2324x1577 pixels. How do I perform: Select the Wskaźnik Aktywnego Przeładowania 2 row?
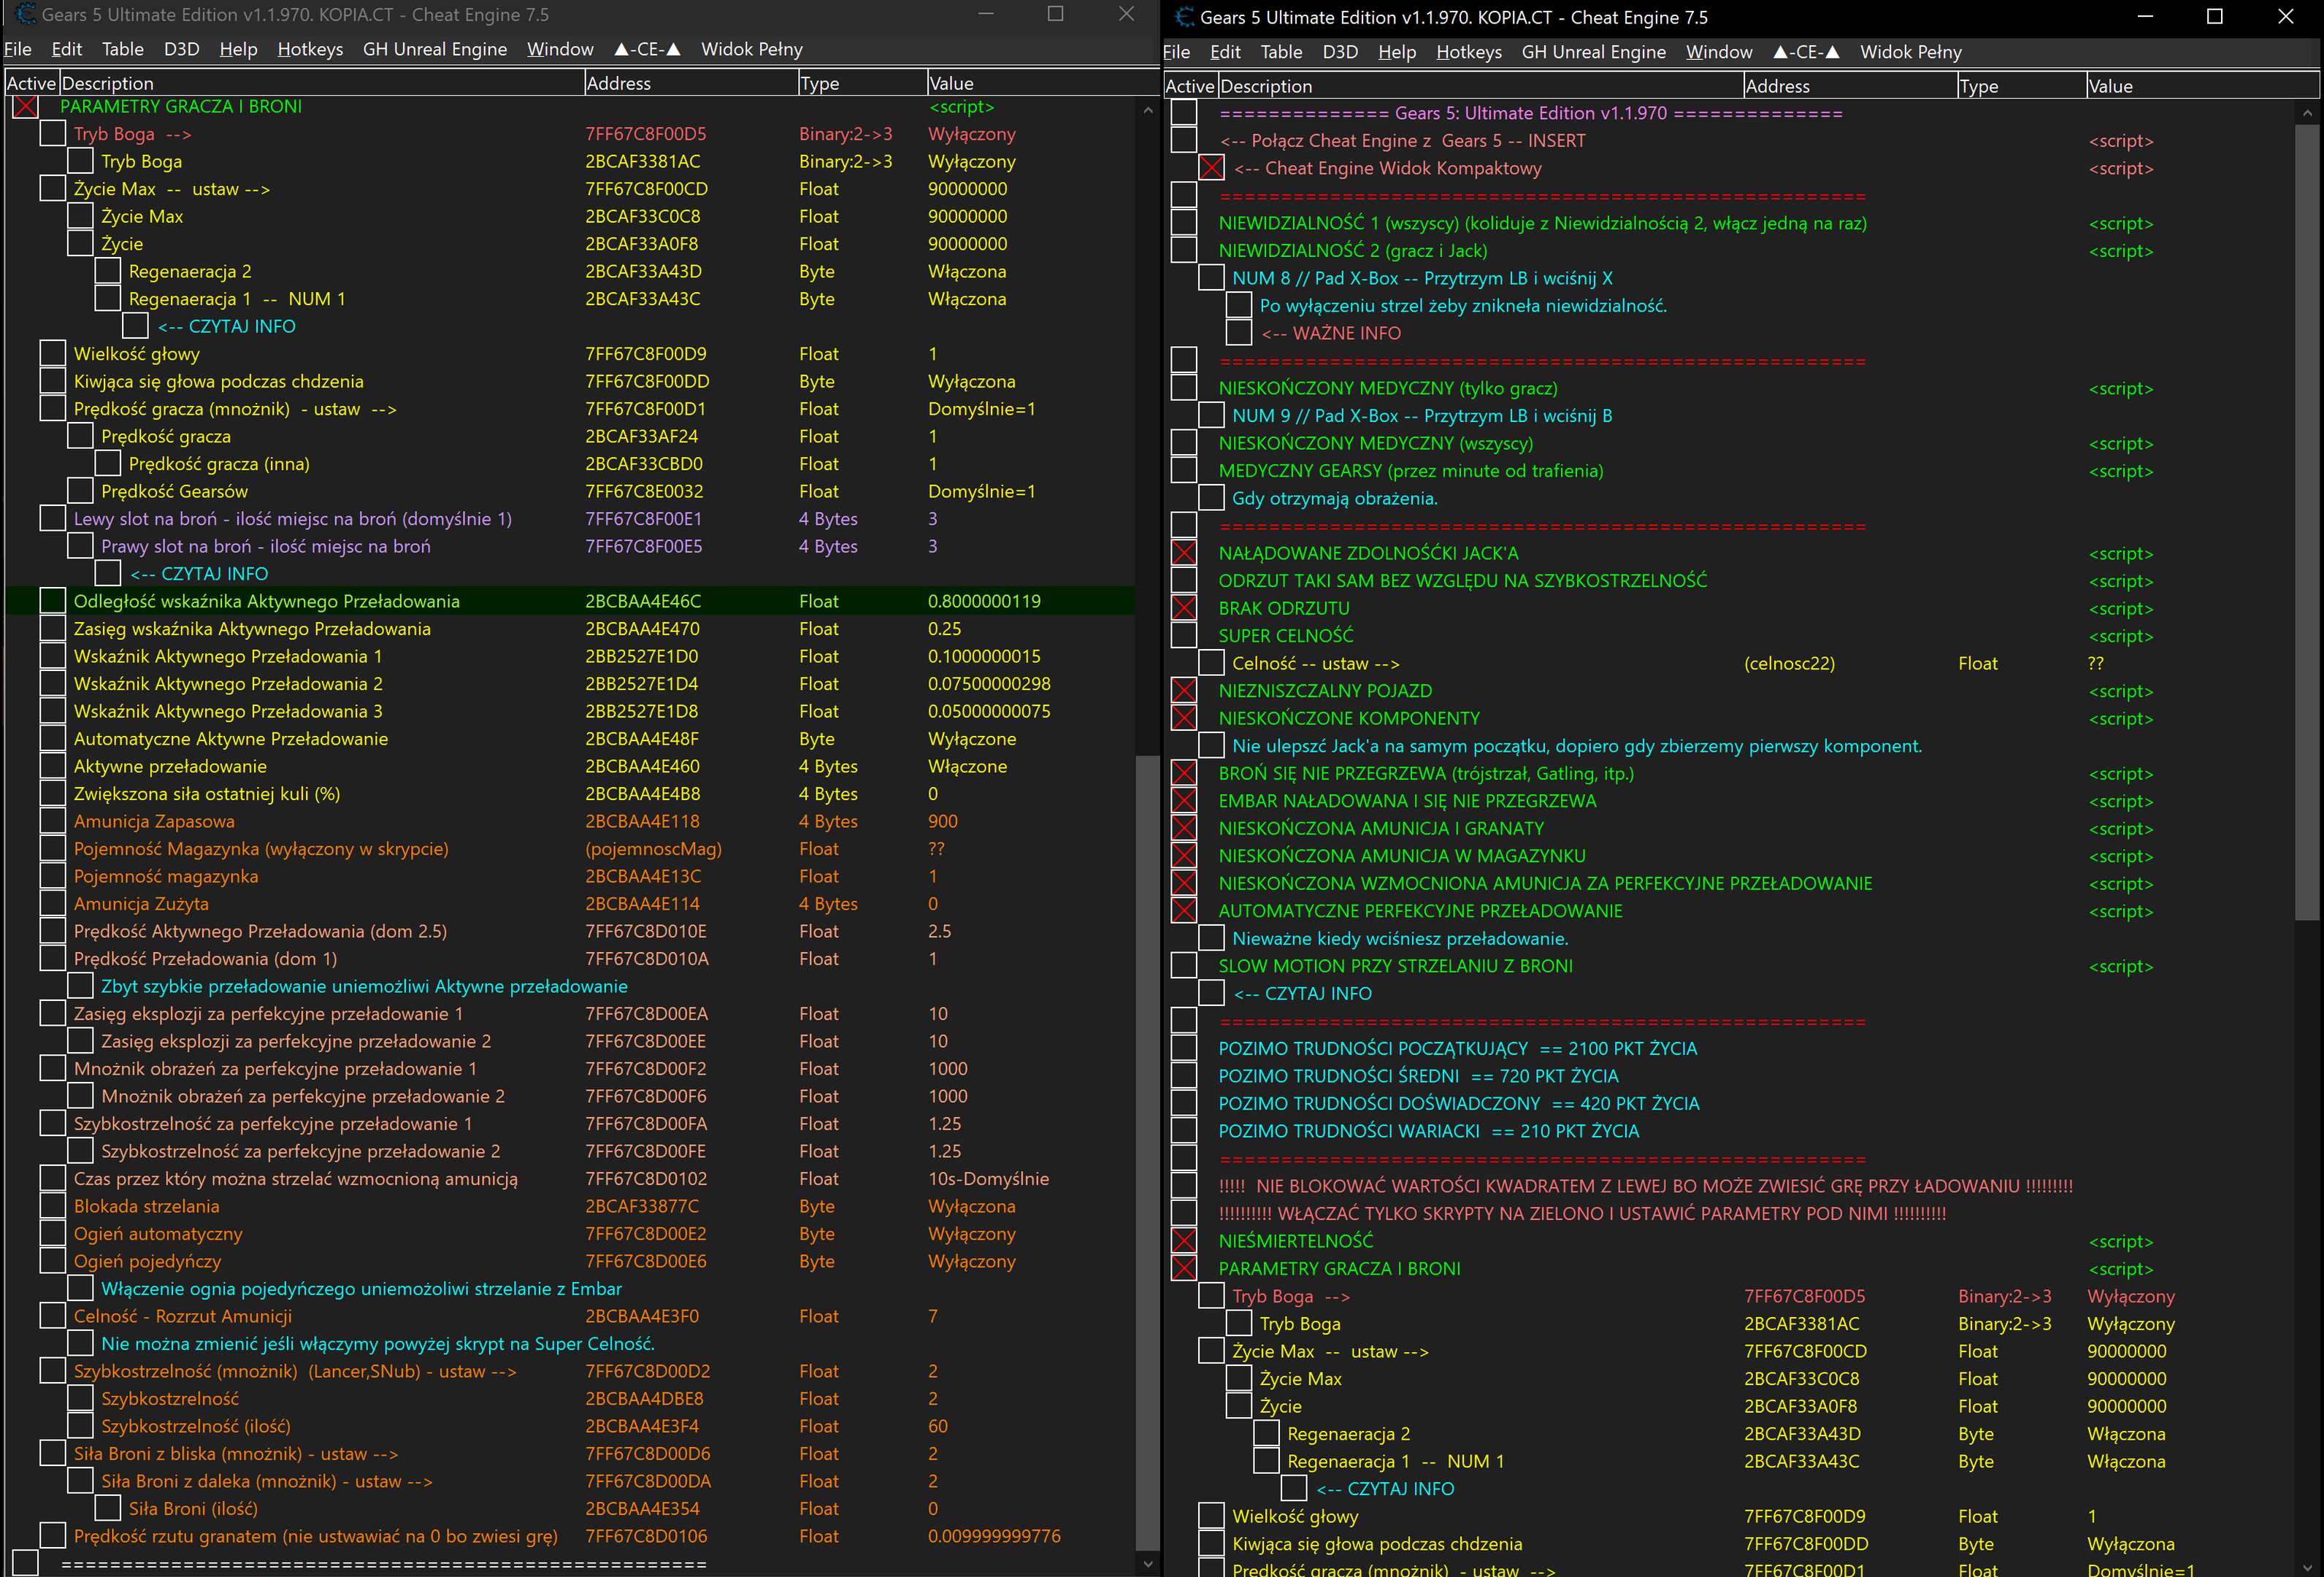pyautogui.click(x=570, y=684)
